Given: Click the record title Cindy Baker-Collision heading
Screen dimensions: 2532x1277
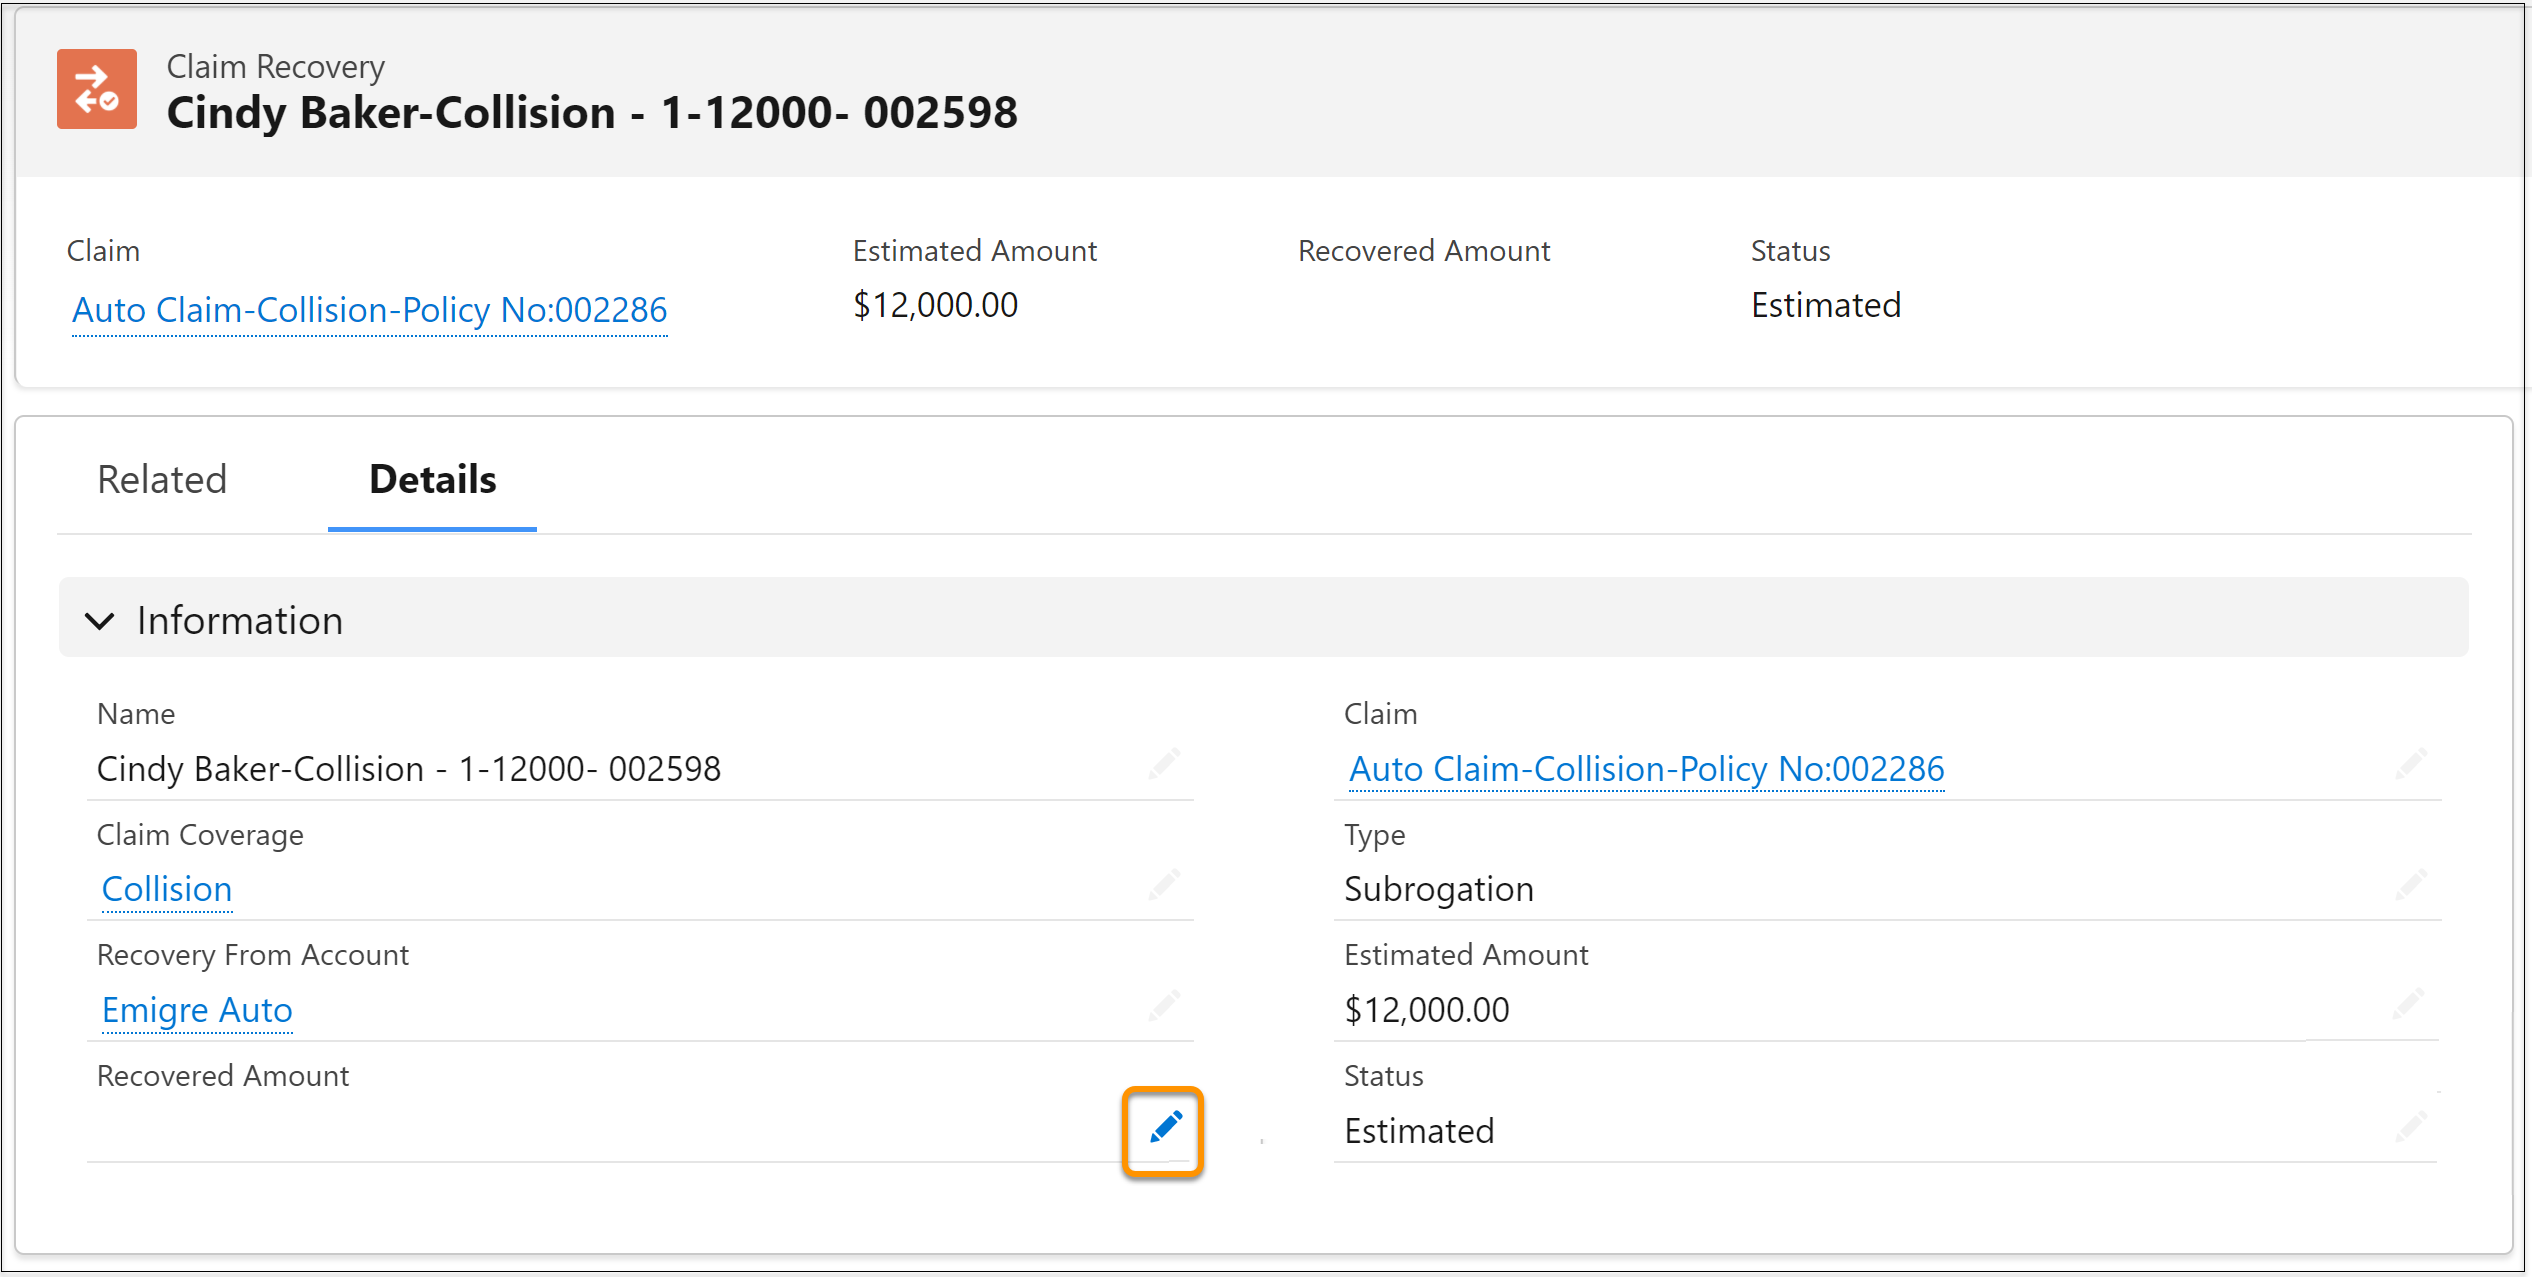Looking at the screenshot, I should [592, 112].
